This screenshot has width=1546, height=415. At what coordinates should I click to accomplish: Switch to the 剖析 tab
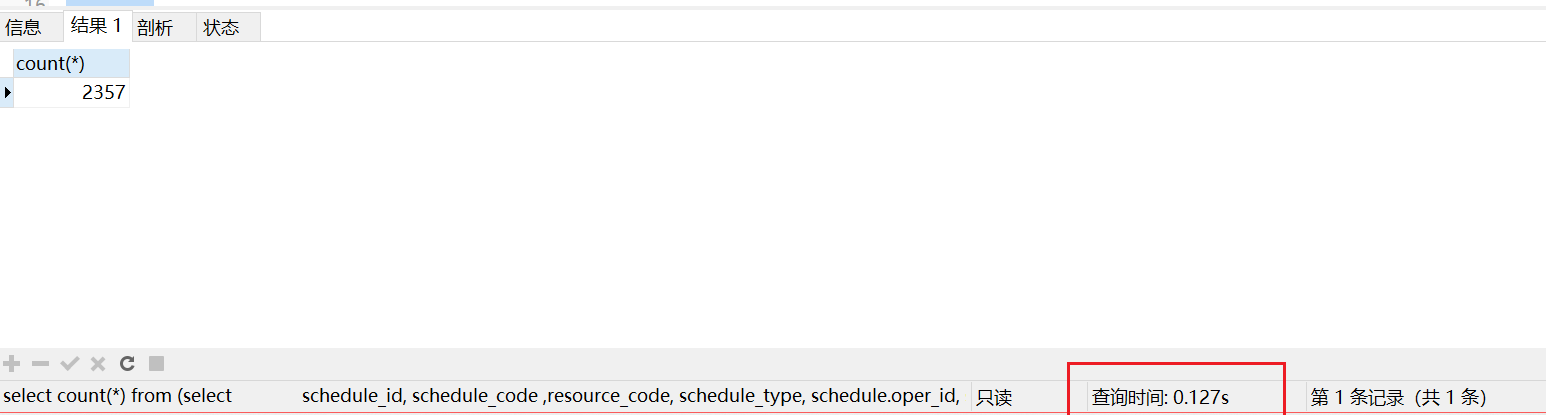coord(155,28)
